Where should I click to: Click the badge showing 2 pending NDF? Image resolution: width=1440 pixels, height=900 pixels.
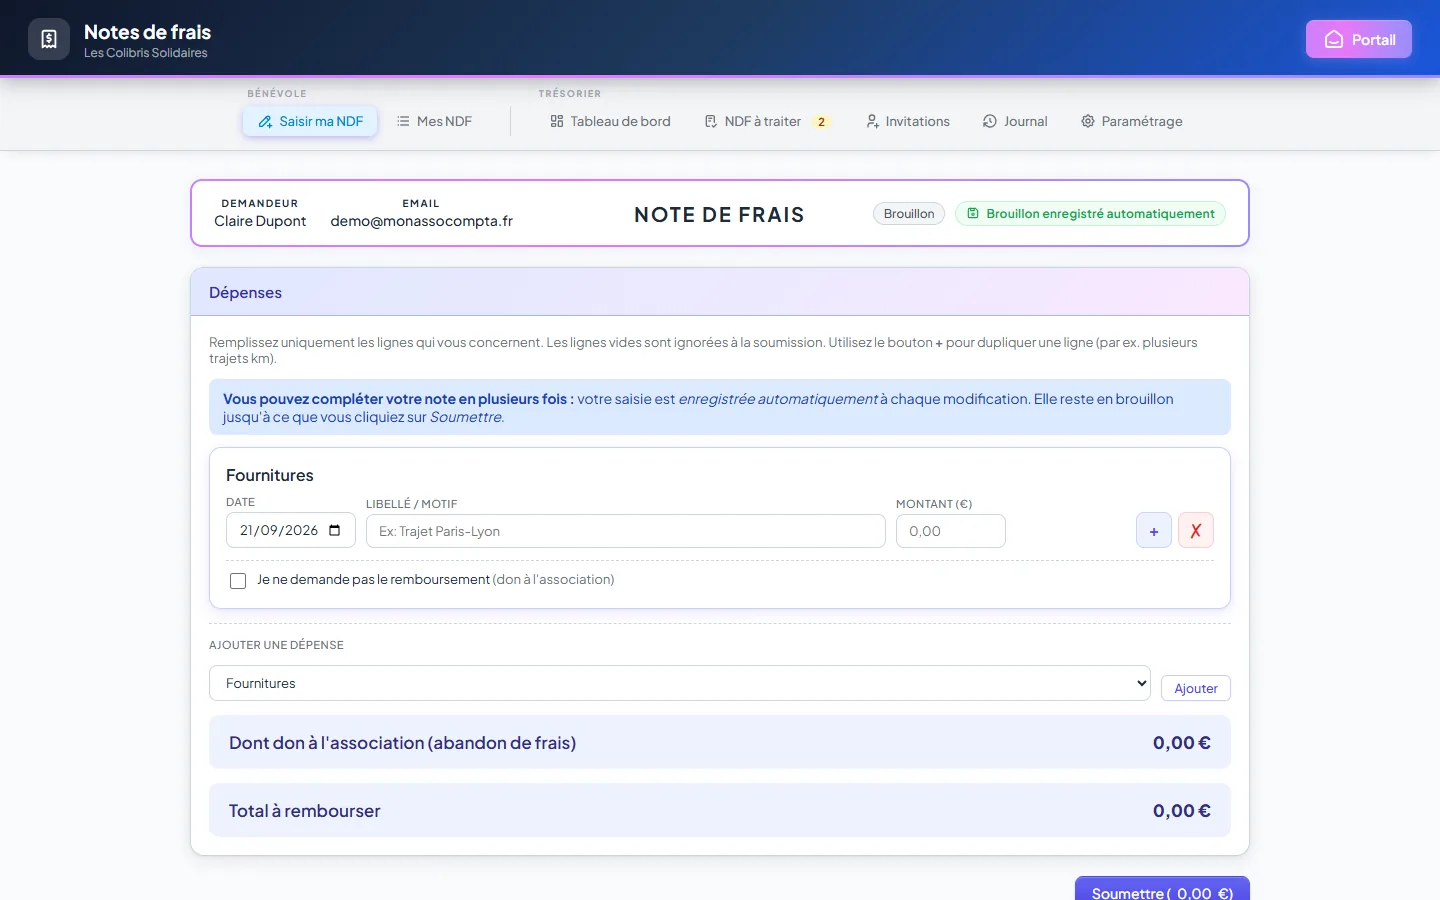[x=821, y=122]
